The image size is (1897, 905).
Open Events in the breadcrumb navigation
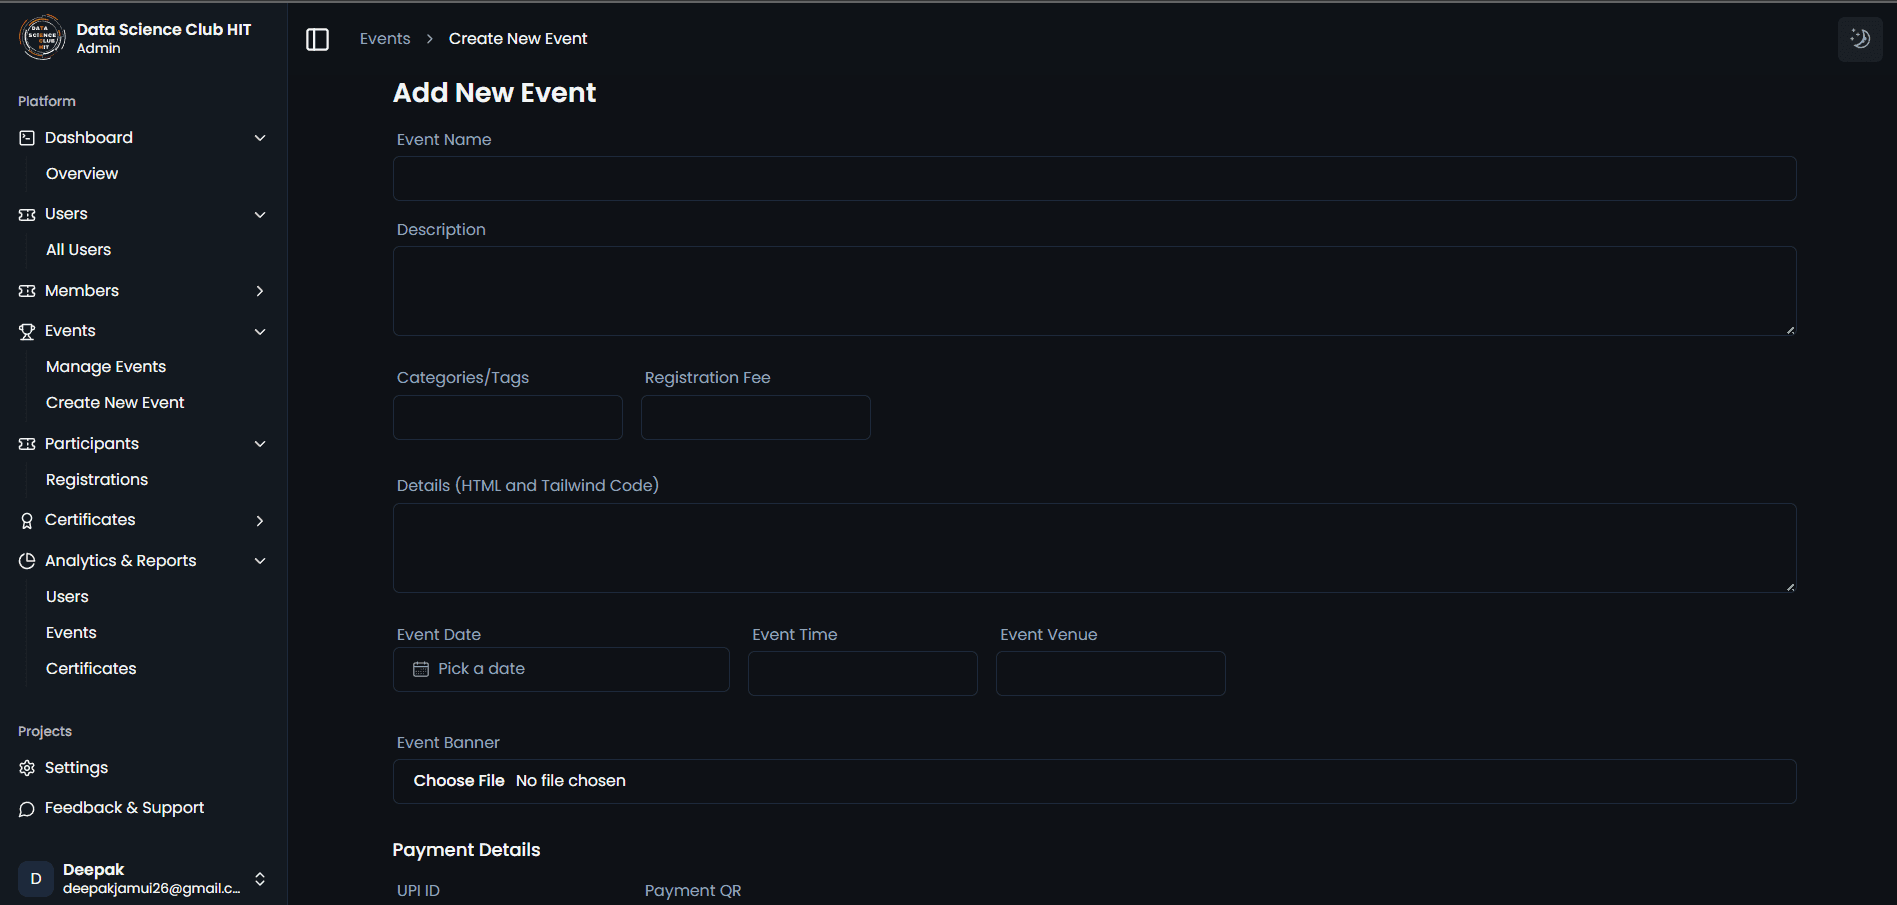pos(384,38)
